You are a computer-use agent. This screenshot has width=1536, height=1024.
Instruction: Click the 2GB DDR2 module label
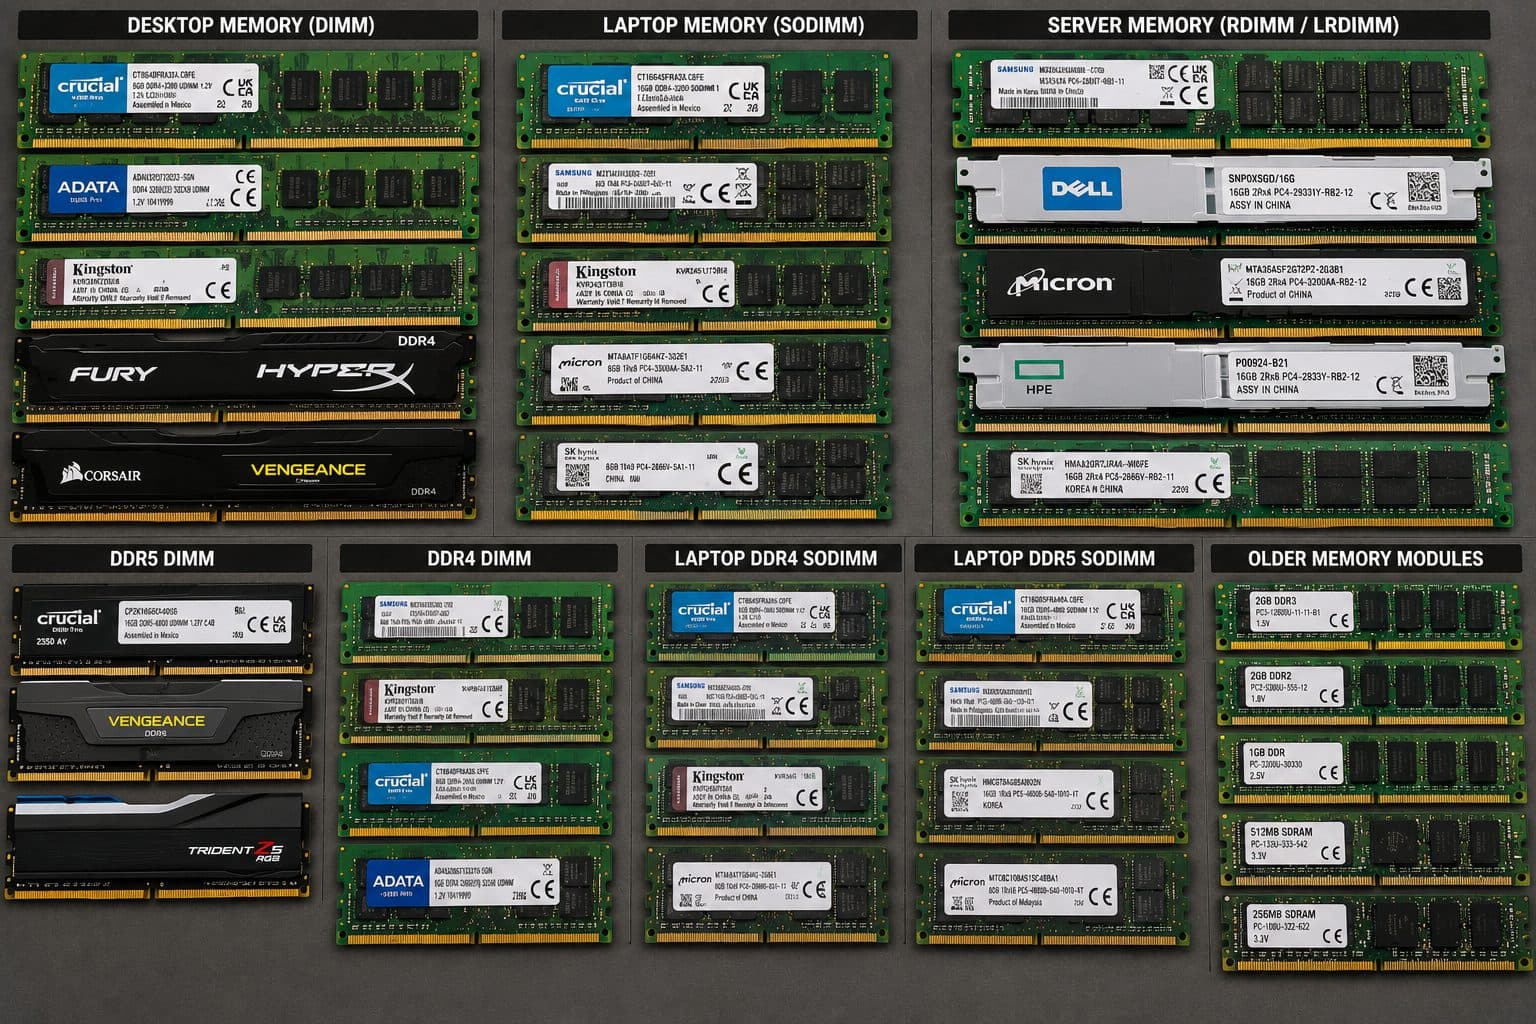click(1297, 687)
